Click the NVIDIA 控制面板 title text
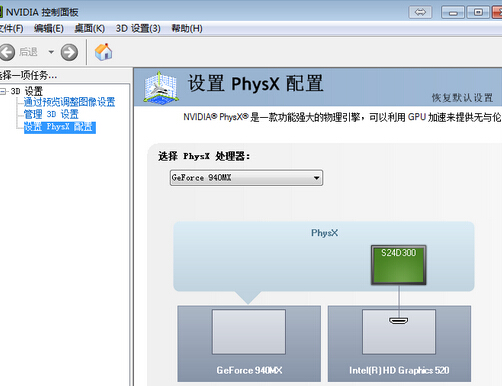Viewport: 502px width, 386px height. [x=42, y=12]
